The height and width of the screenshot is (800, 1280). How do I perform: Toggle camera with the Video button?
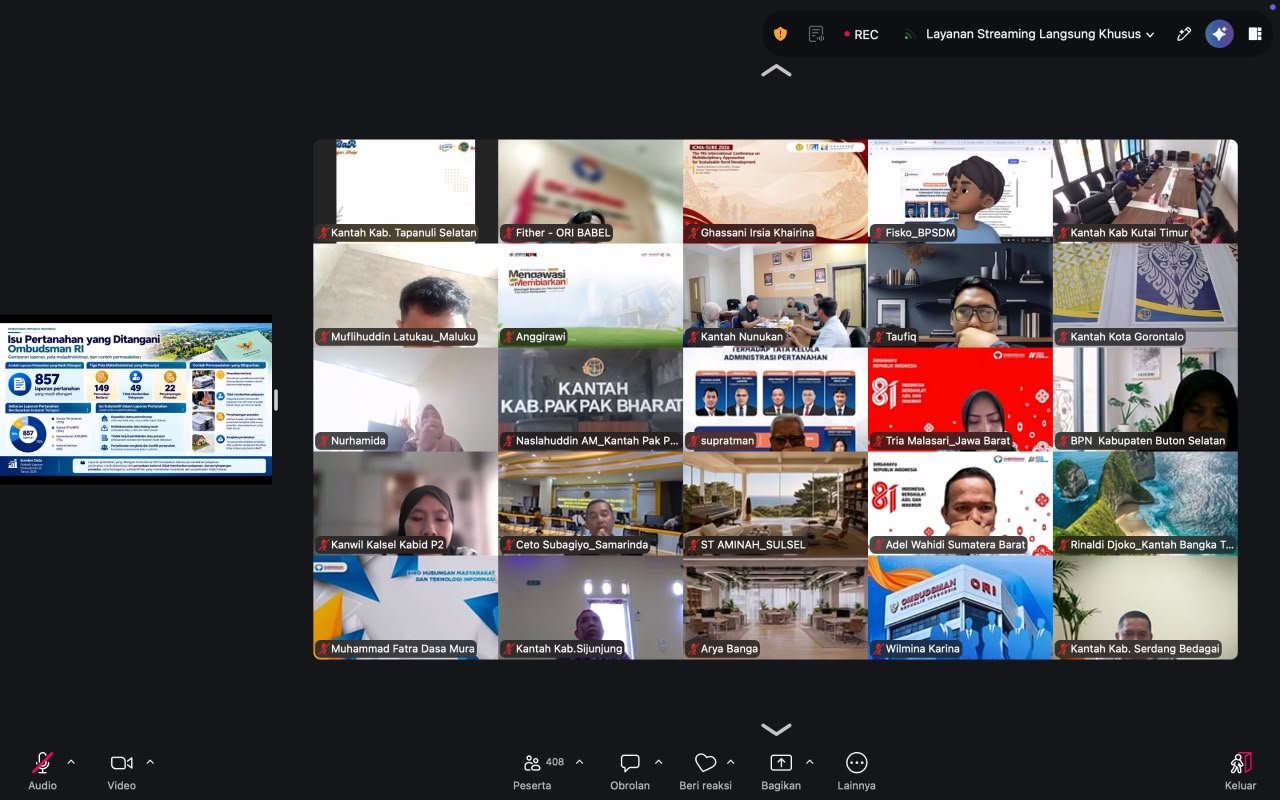(122, 771)
